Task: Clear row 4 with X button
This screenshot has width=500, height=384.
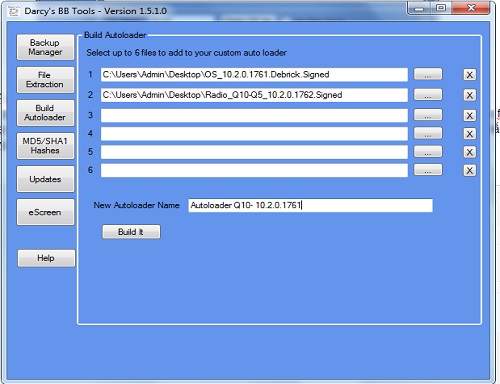Action: tap(470, 134)
